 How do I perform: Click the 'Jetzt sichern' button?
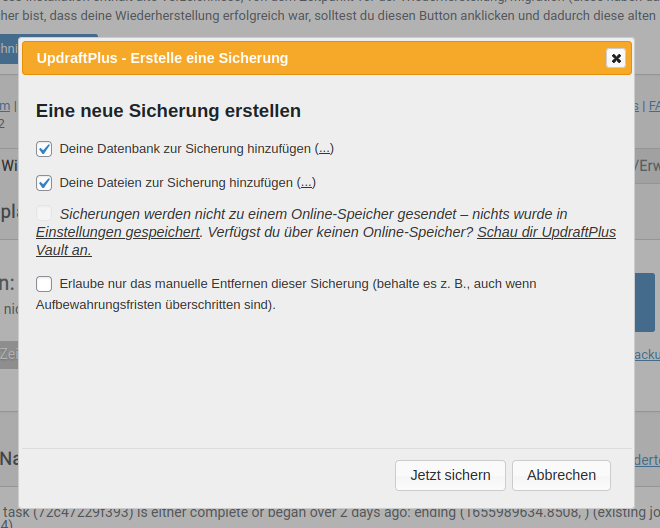(x=450, y=475)
